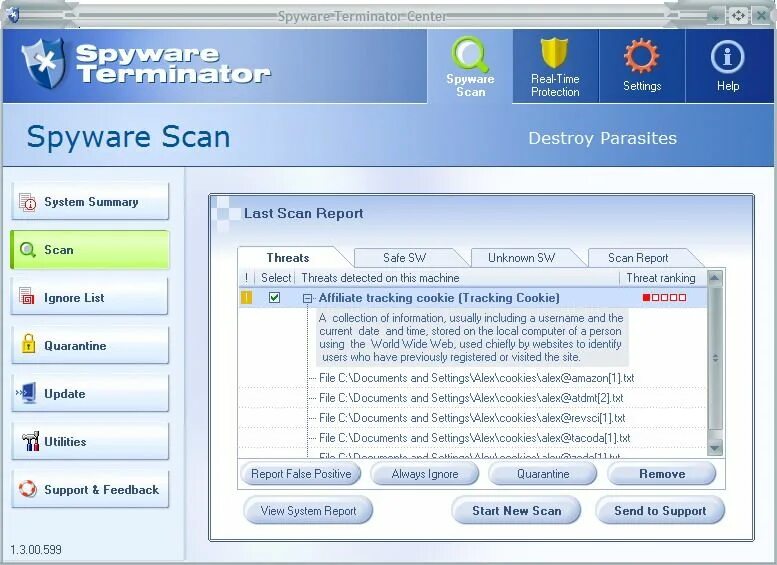Click the Threat ranking column header
Image resolution: width=777 pixels, height=565 pixels.
click(x=661, y=278)
